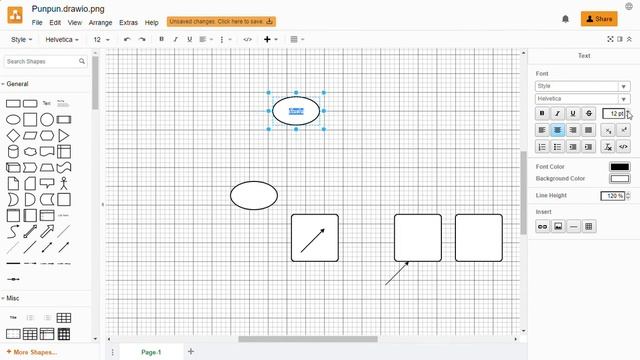Image resolution: width=640 pixels, height=360 pixels.
Task: Click the unsaved changes save banner
Action: [x=221, y=21]
